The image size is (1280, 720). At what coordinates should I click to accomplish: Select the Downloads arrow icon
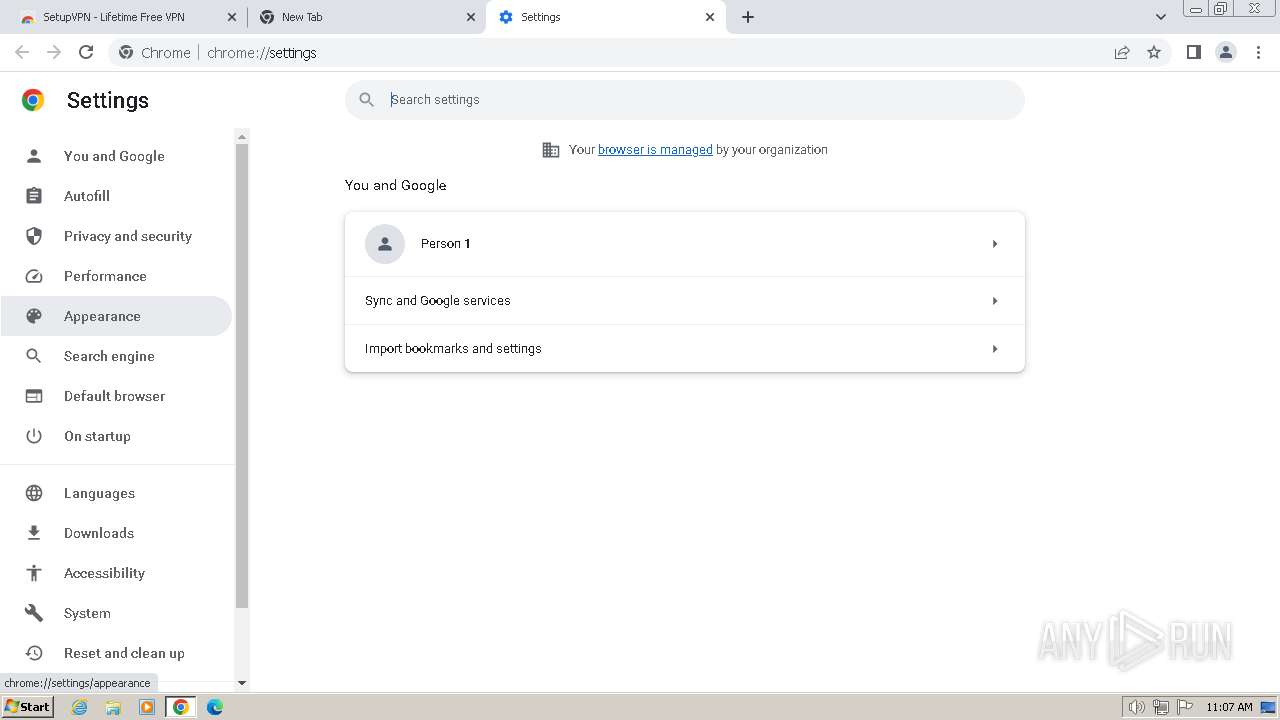point(34,533)
